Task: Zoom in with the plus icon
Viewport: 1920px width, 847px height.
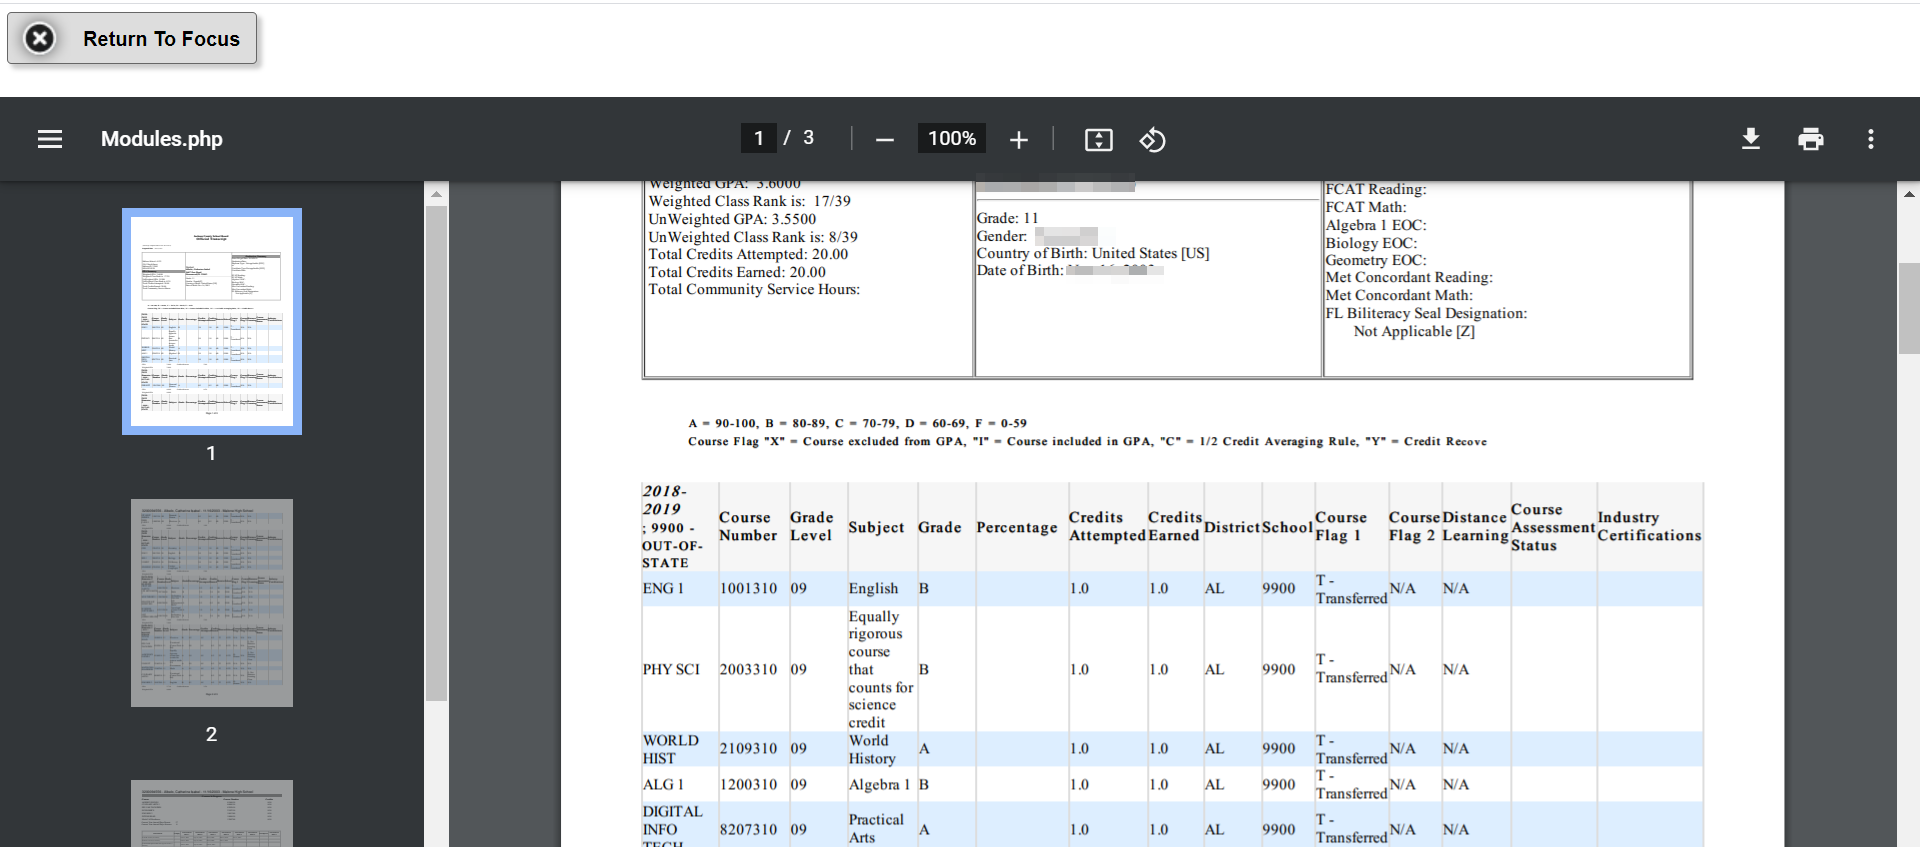Action: coord(1018,140)
